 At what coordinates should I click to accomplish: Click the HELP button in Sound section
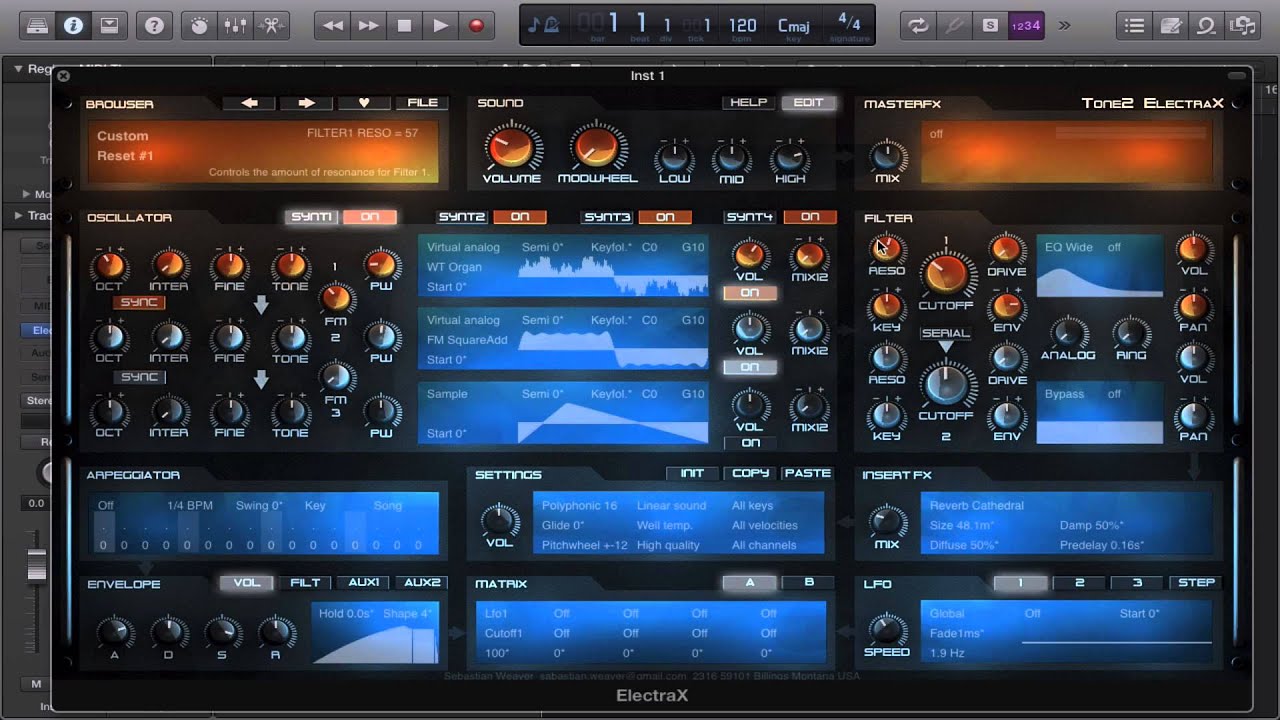tap(749, 103)
